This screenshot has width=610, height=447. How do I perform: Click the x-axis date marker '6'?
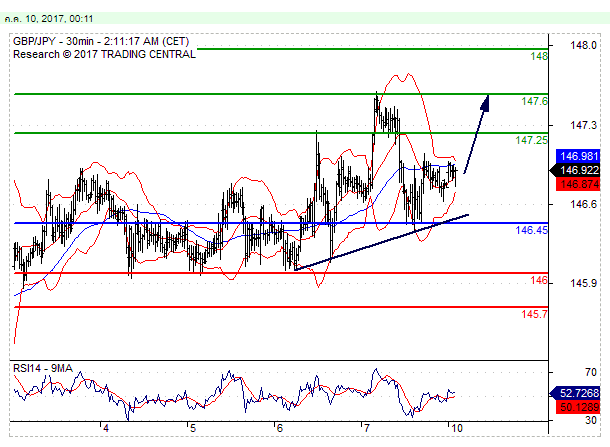tap(279, 428)
